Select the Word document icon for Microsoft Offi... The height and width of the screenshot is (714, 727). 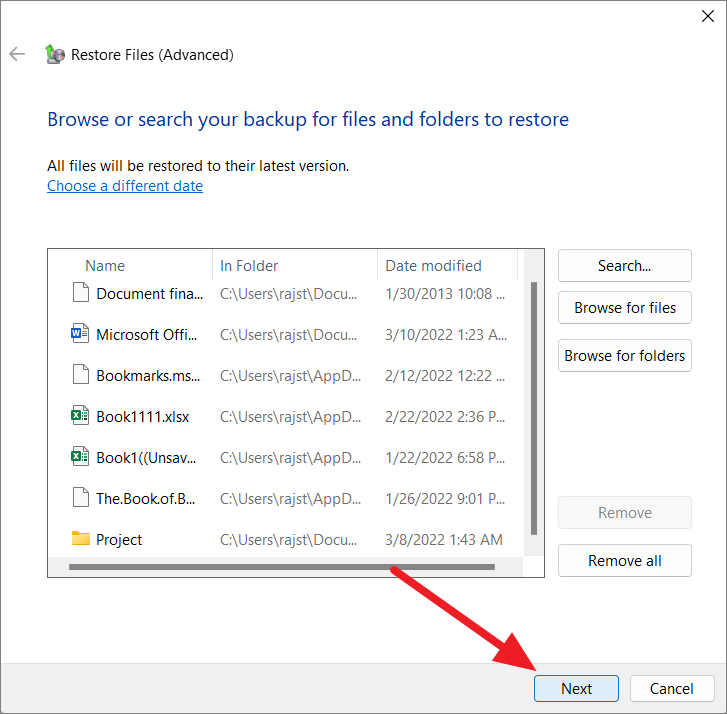[x=80, y=334]
